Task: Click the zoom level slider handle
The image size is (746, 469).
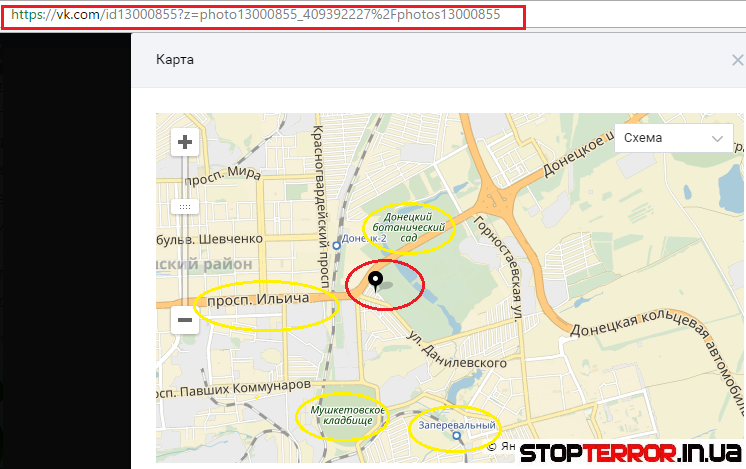Action: coord(184,206)
